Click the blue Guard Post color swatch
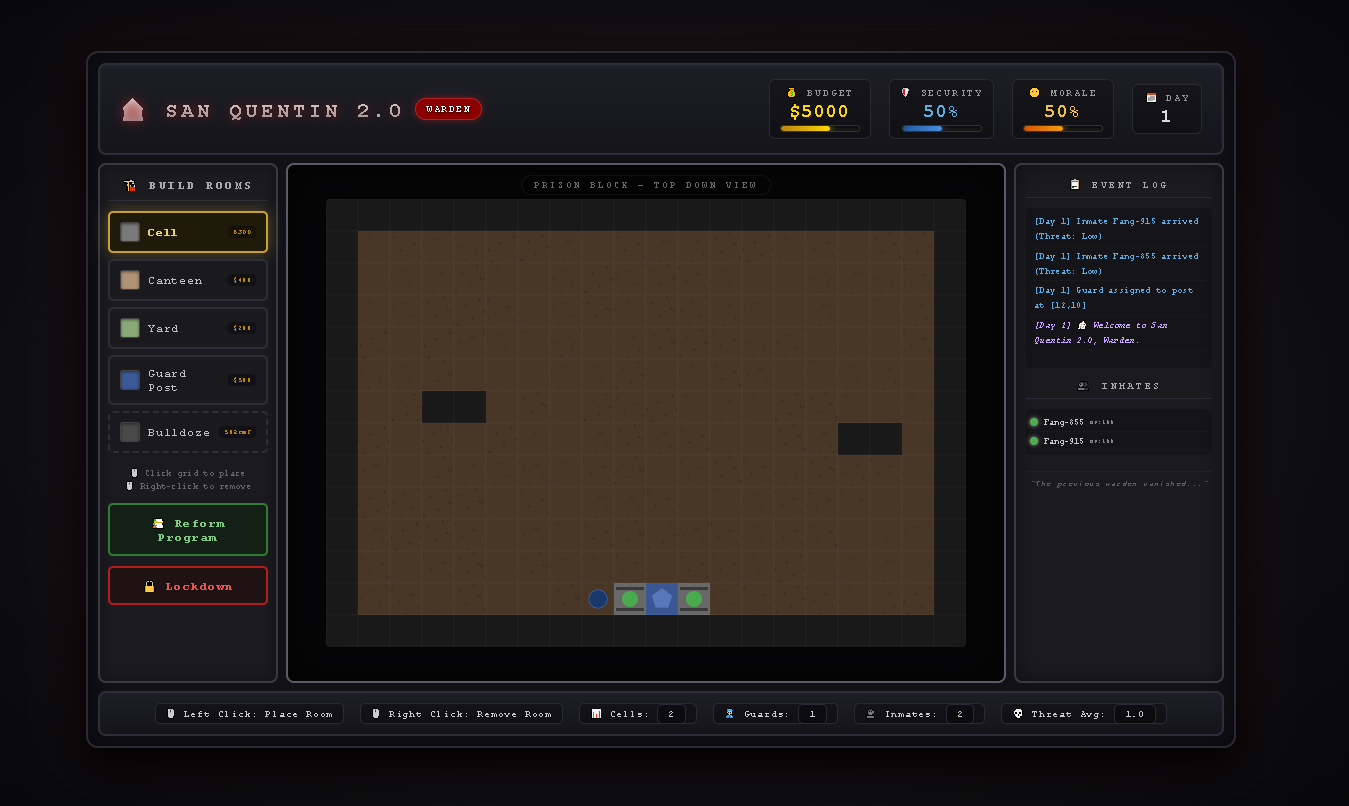This screenshot has height=806, width=1349. pyautogui.click(x=130, y=380)
